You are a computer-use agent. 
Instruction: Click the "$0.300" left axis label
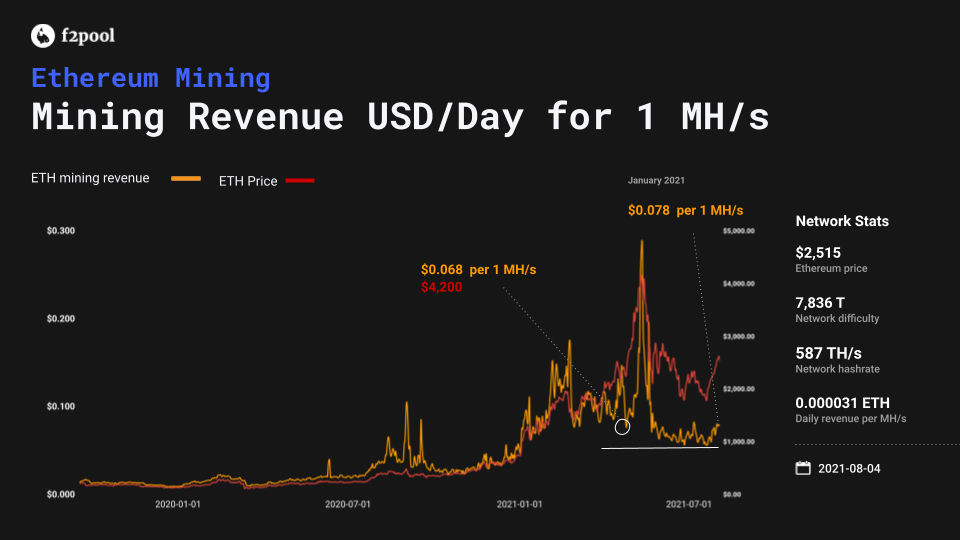61,231
